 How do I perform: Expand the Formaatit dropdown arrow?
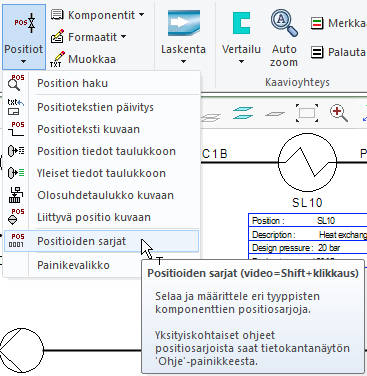[124, 36]
